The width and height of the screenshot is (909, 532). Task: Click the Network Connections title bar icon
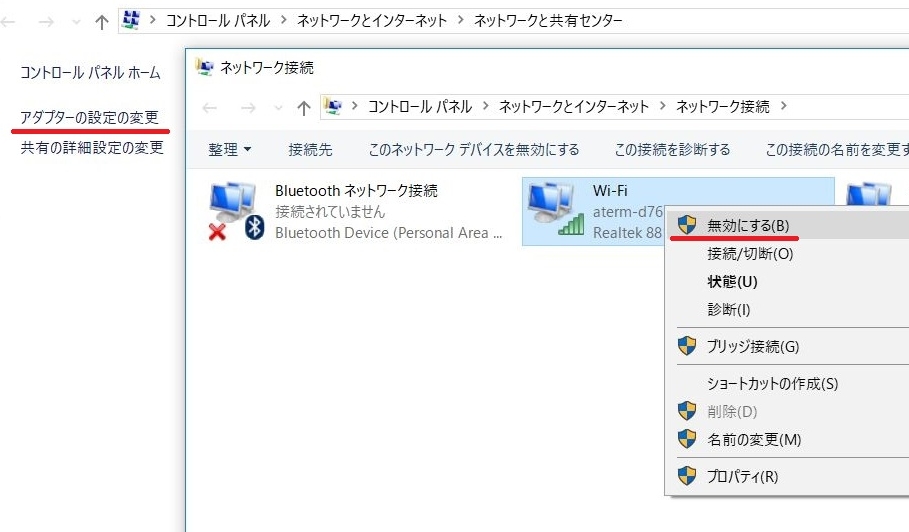tap(204, 67)
